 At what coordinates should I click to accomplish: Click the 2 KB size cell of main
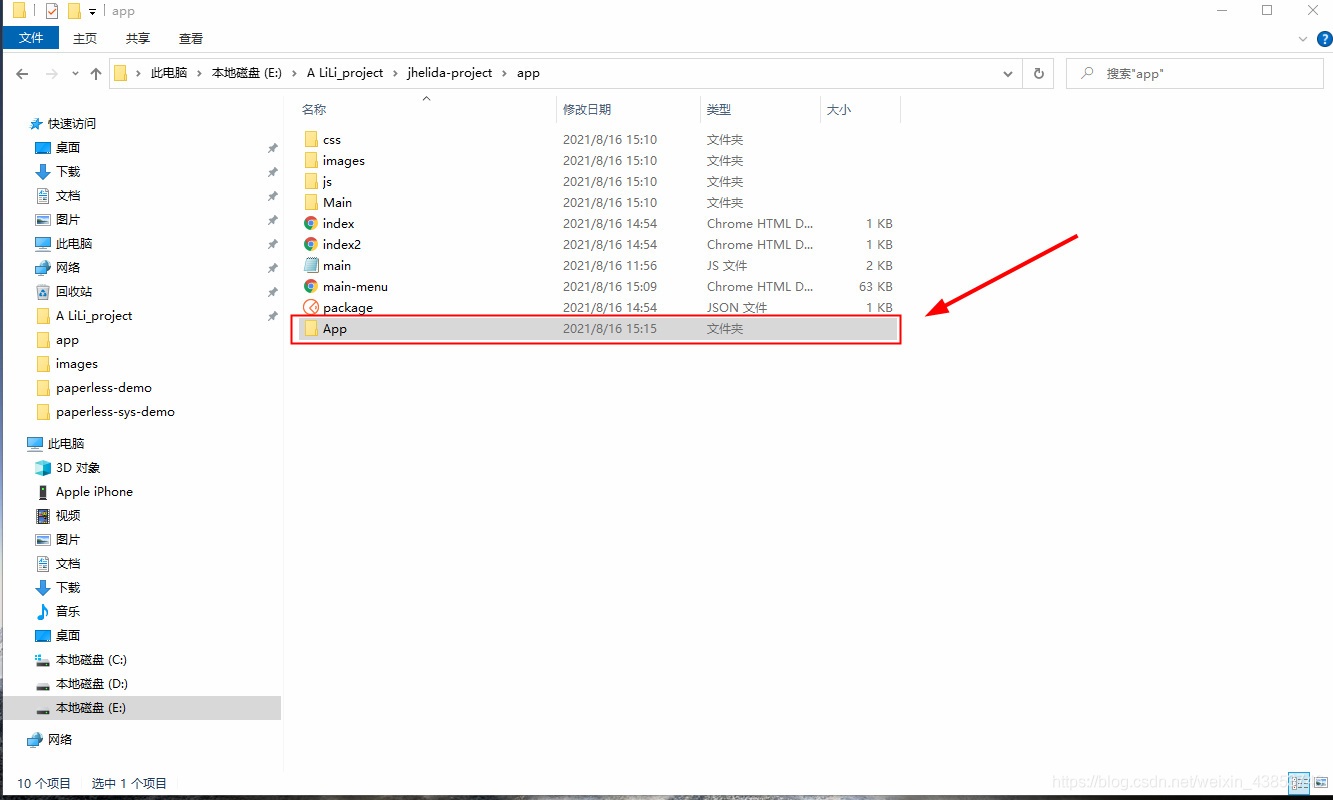(x=879, y=265)
